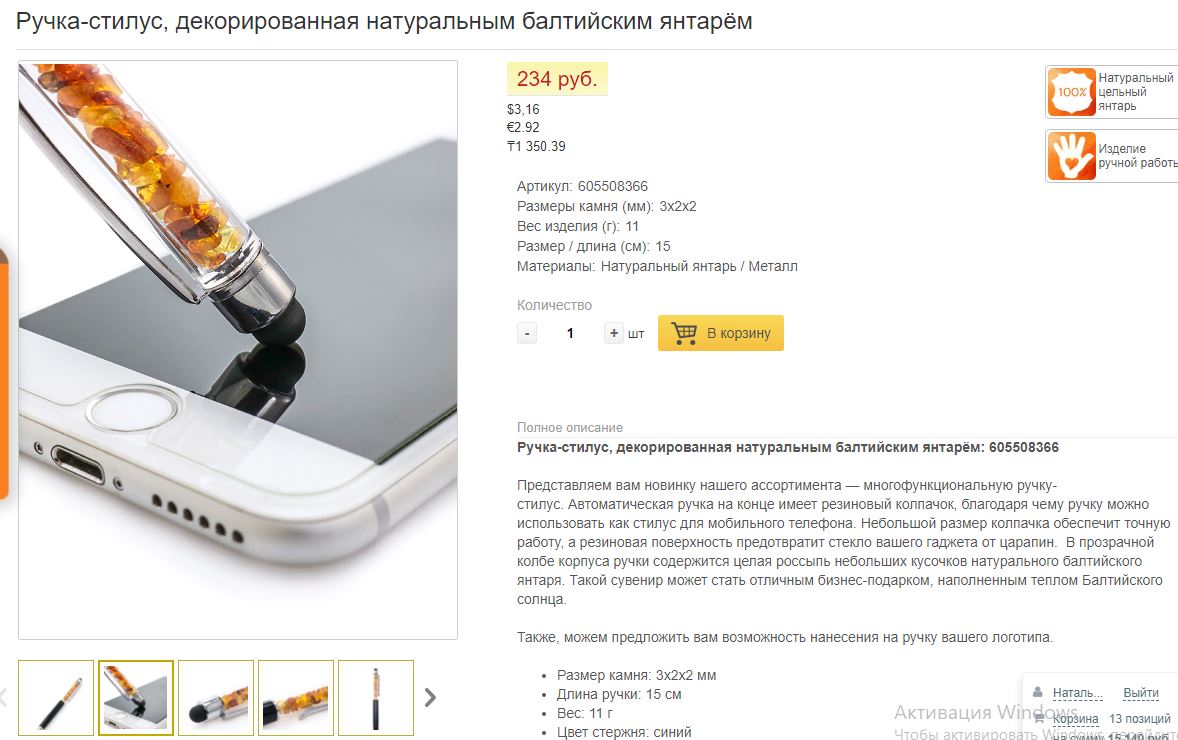This screenshot has height=740, width=1178.
Task: Click the 100% natural amber badge icon
Action: (x=1071, y=92)
